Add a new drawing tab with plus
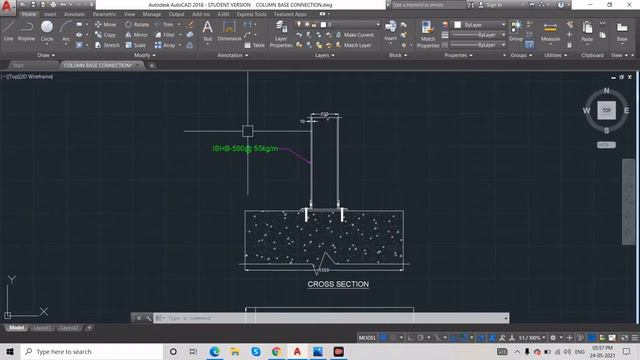640x360 pixels. point(151,65)
